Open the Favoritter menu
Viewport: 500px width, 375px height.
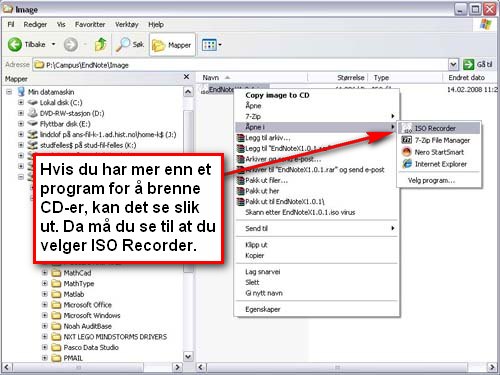coord(90,24)
